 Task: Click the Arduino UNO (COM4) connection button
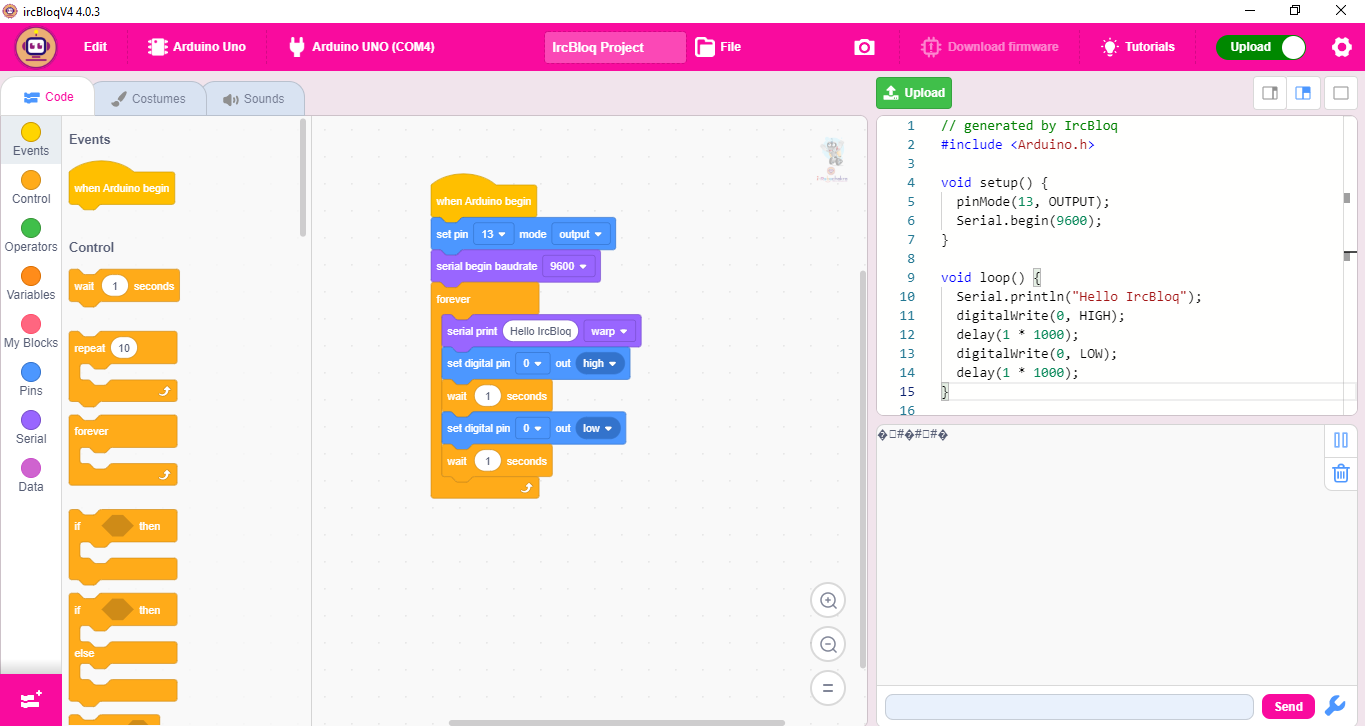362,47
